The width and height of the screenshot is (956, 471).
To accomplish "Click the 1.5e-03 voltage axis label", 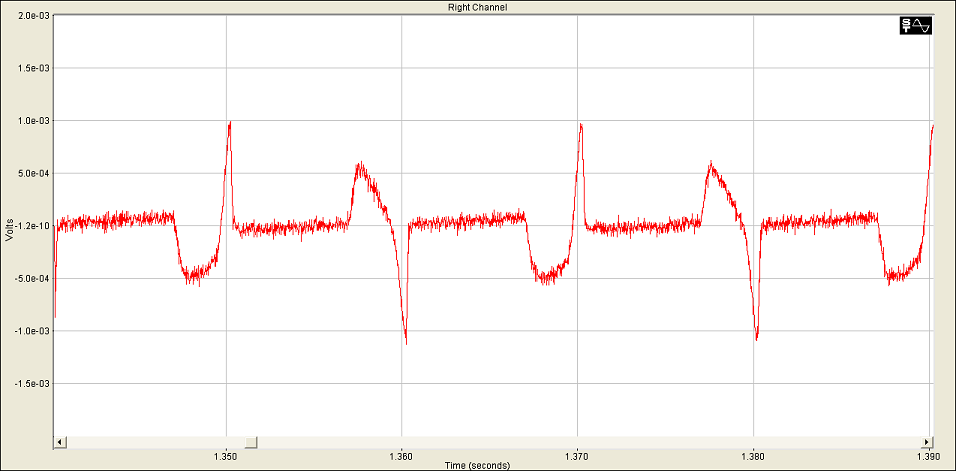I will [x=34, y=68].
